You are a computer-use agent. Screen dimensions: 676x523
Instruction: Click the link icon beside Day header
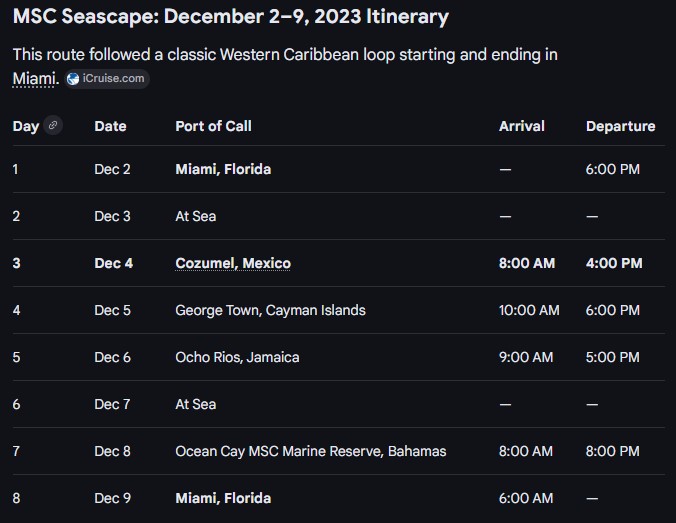(x=53, y=125)
